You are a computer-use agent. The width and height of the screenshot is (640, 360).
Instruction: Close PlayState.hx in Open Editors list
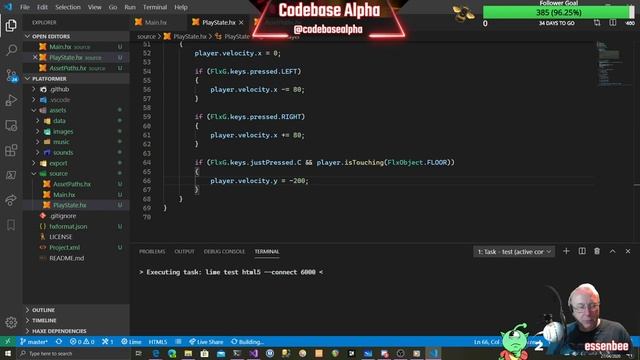(x=35, y=58)
